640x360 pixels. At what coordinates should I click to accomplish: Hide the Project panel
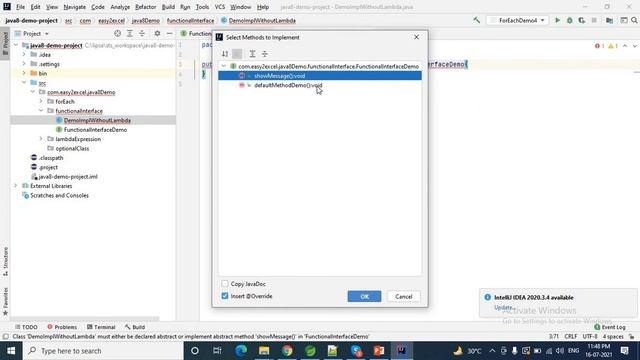(169, 33)
